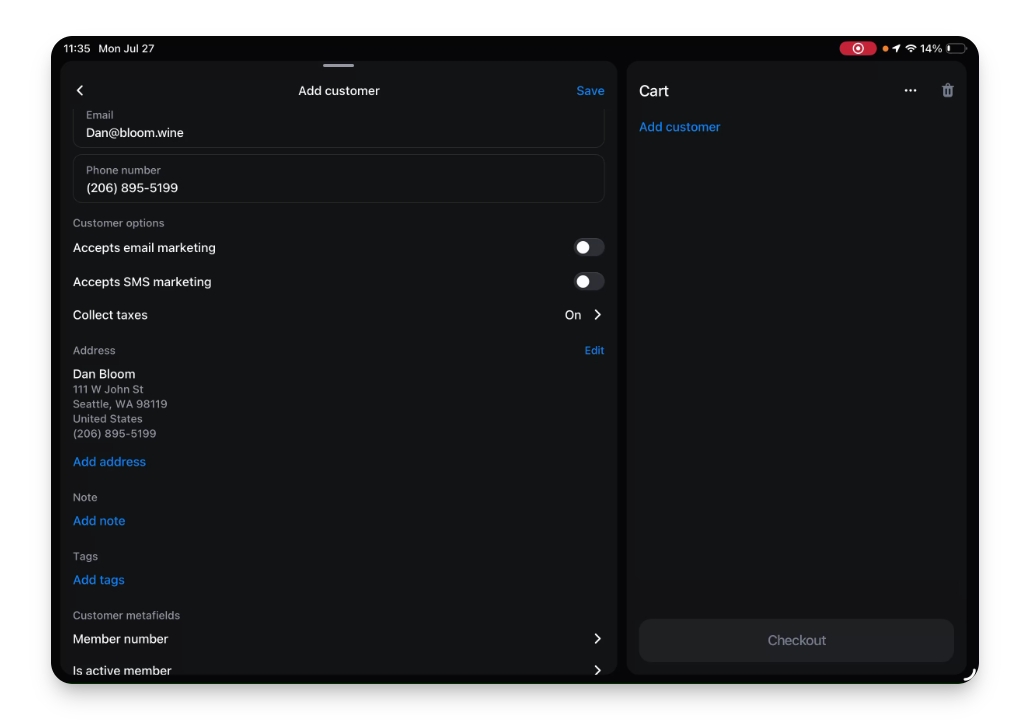Tap the 11:35 clock in status bar
This screenshot has height=720, width=1030.
(76, 49)
